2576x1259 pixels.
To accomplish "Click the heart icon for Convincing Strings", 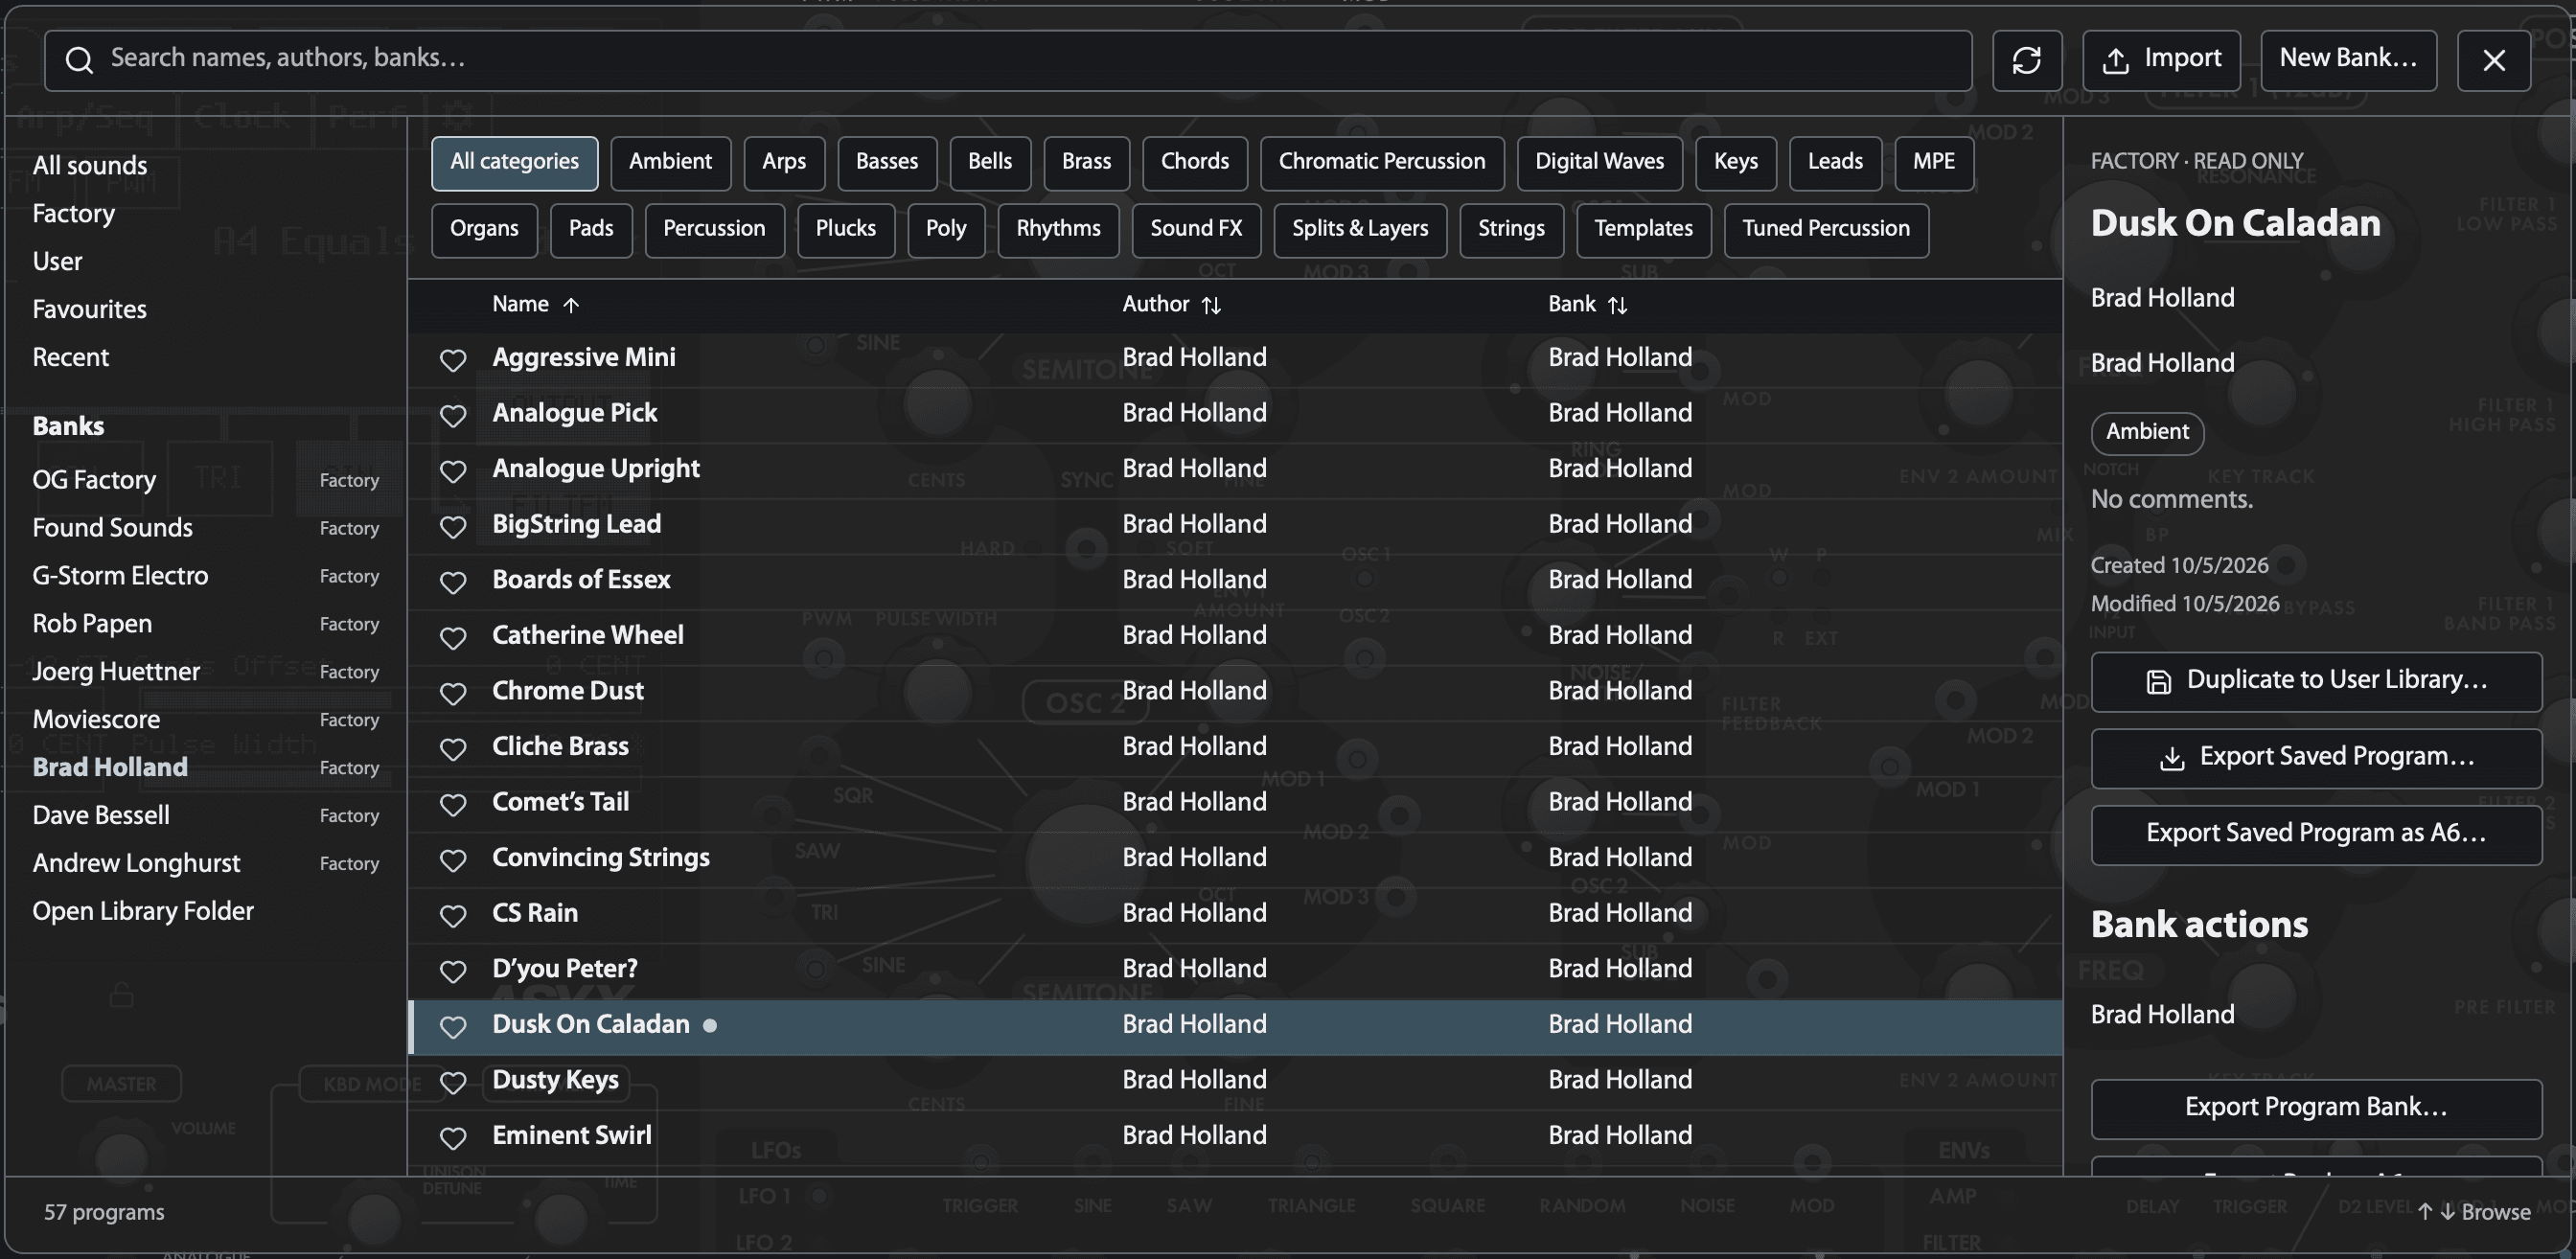I will (453, 860).
